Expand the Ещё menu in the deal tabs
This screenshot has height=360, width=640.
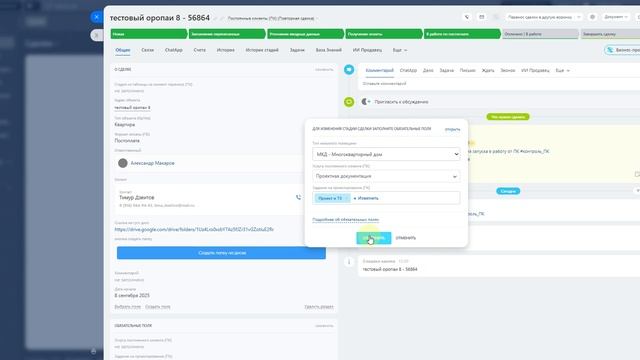(400, 50)
